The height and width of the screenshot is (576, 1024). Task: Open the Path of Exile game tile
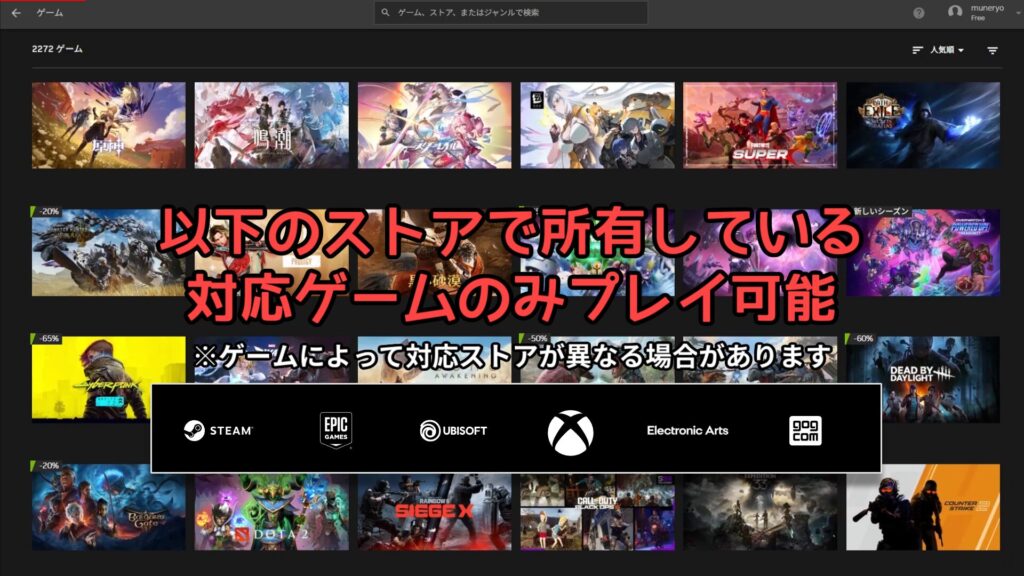tap(923, 125)
